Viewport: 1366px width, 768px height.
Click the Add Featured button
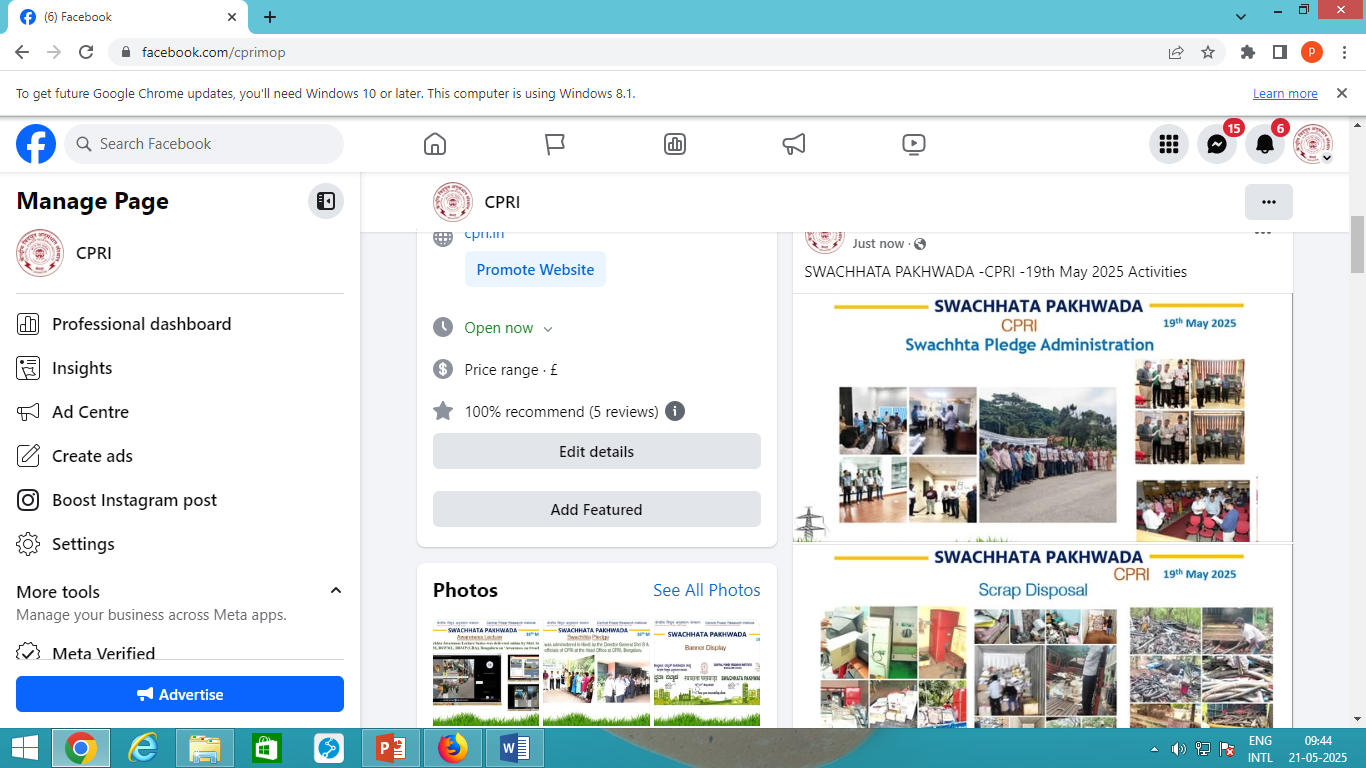(x=597, y=509)
